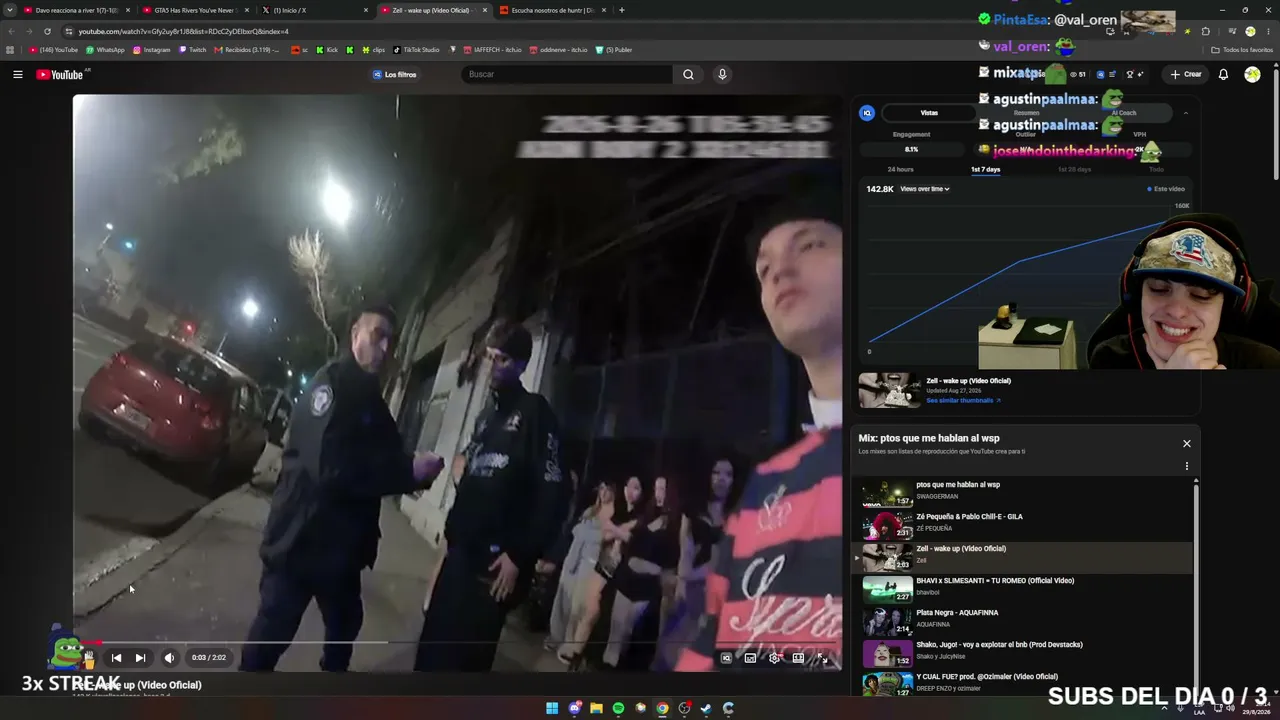
Task: Open the WhatsApp bookmark
Action: (x=105, y=50)
